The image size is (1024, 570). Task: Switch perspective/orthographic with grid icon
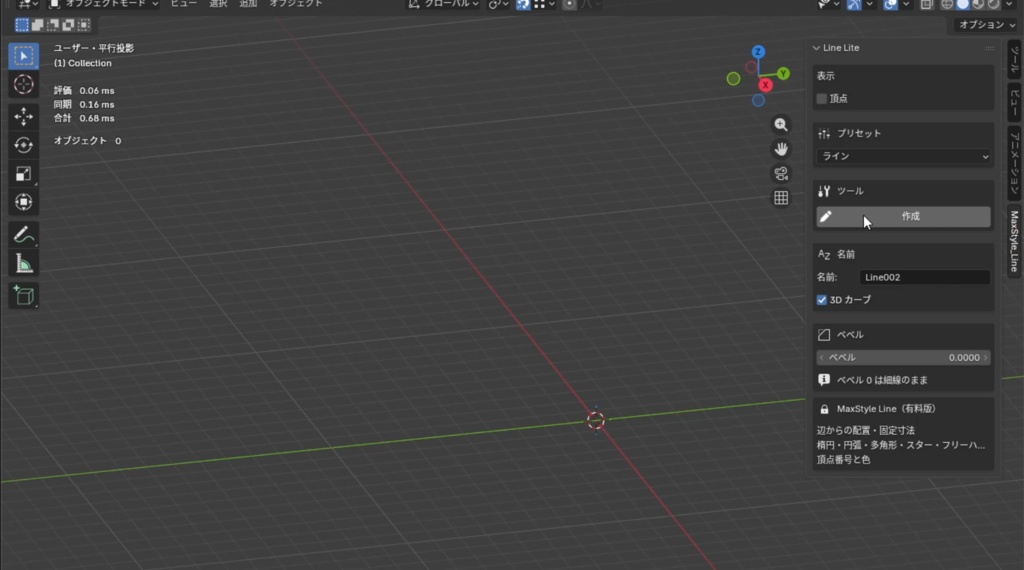[x=781, y=198]
